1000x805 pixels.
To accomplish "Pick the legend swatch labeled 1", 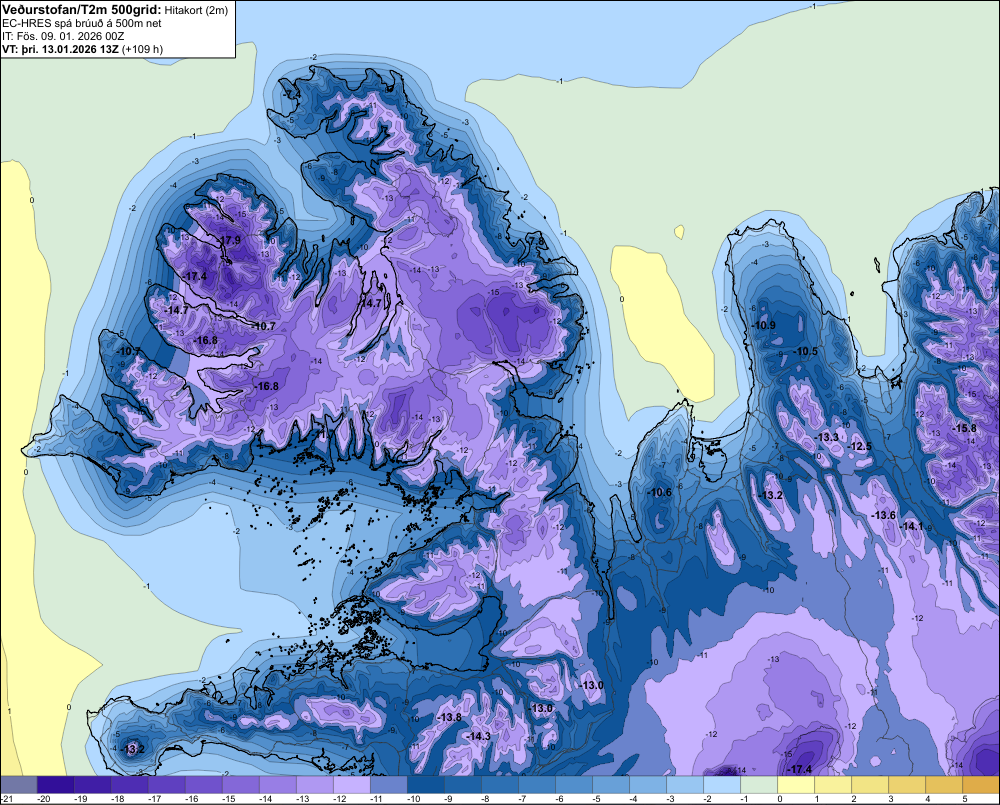I will coord(833,784).
